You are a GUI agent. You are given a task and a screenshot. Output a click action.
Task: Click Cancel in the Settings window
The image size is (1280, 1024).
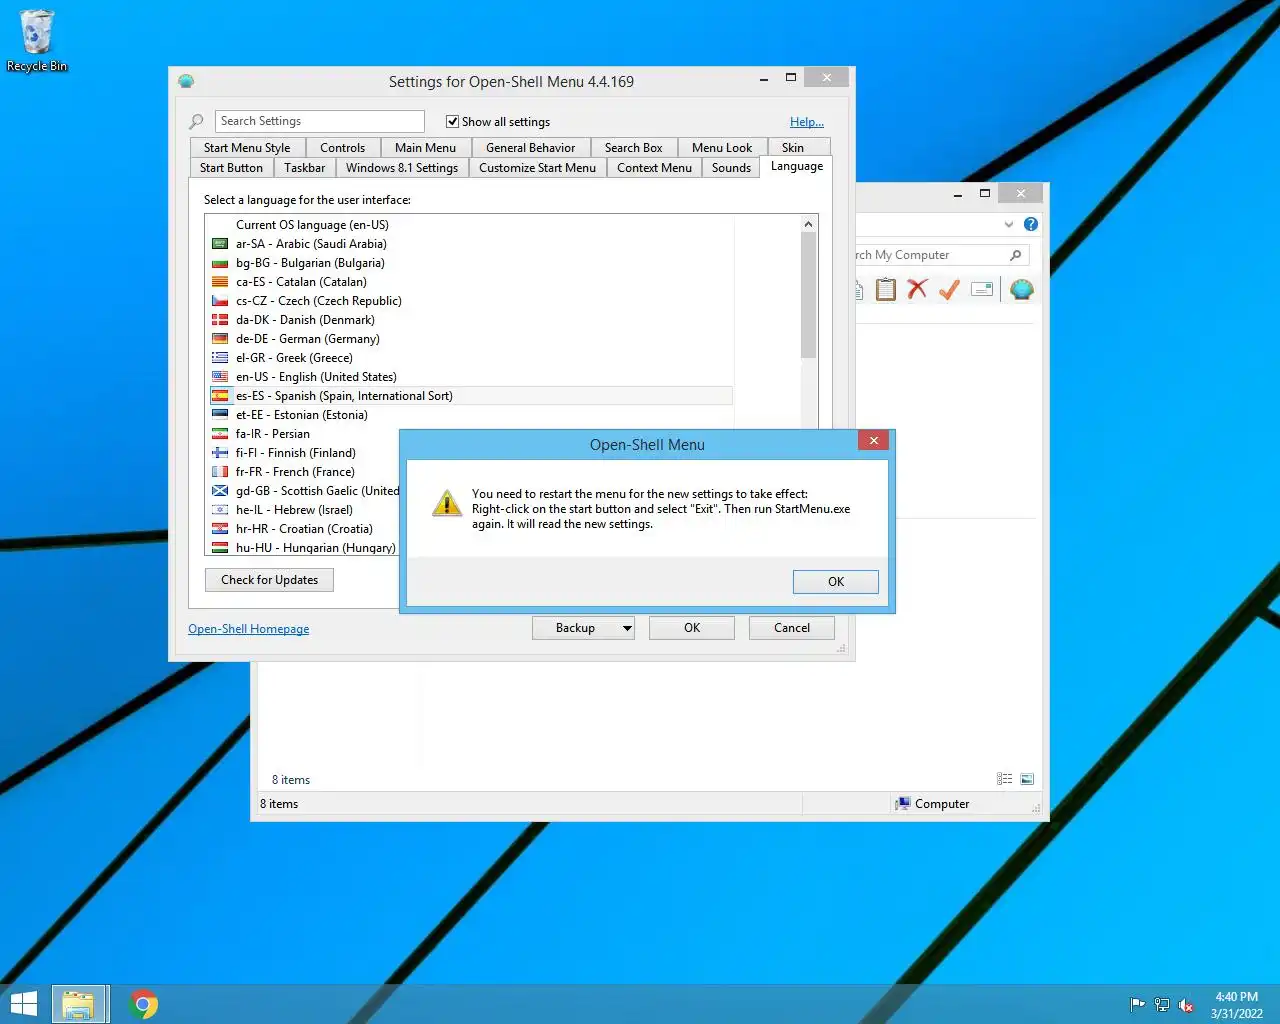tap(792, 628)
